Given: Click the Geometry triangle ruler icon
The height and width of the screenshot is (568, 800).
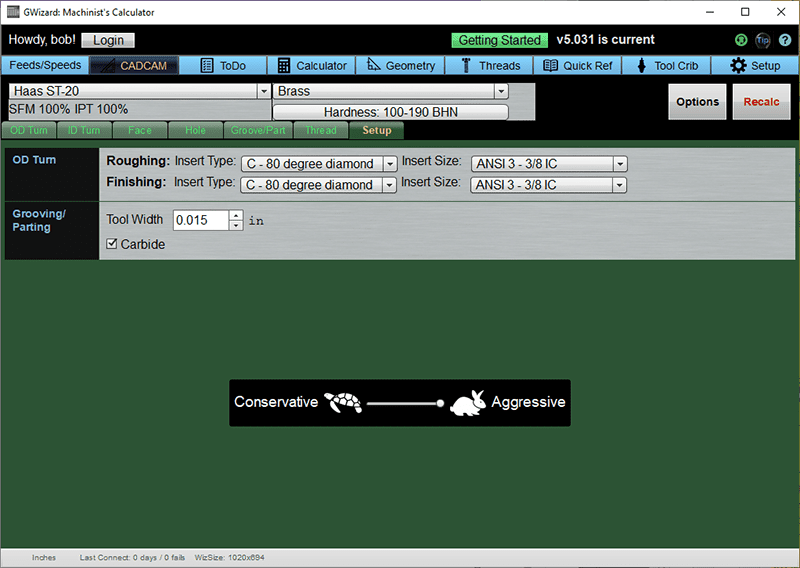Looking at the screenshot, I should [x=373, y=65].
